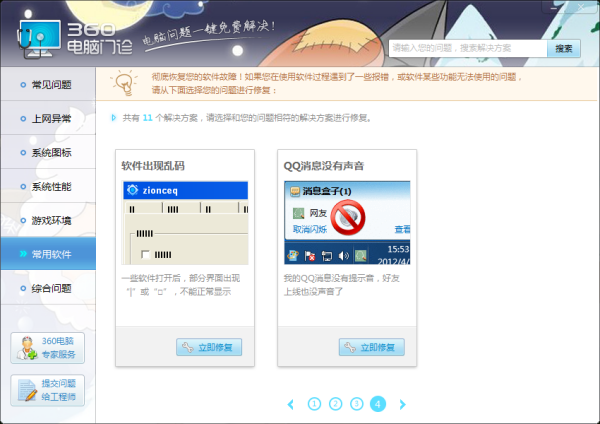Click the zionceq gear icon in thumbnail
This screenshot has width=600, height=424.
132,190
